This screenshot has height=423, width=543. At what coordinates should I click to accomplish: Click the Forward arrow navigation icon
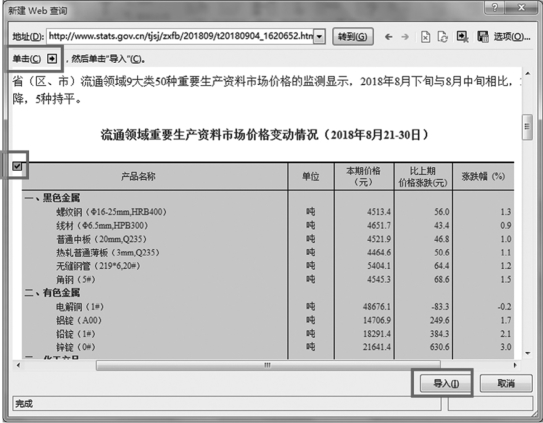pos(405,37)
